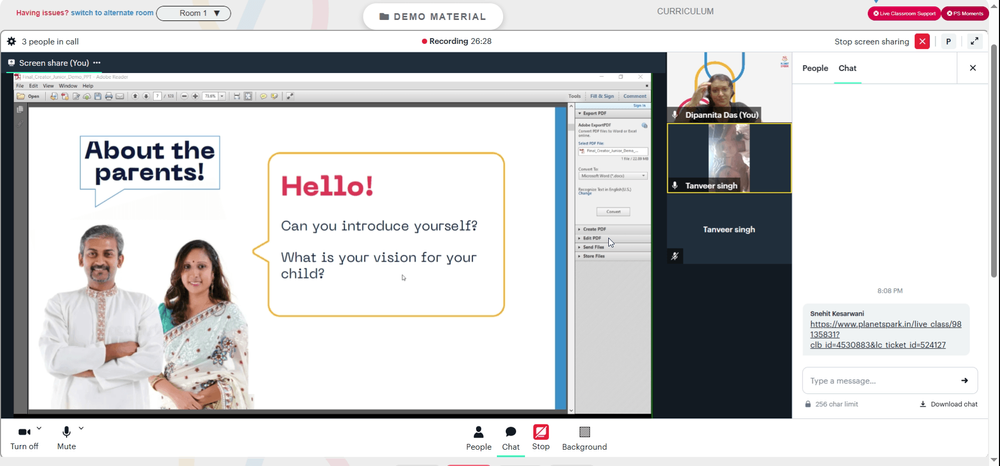1000x466 pixels.
Task: Enter fullscreen with the expand arrows icon
Action: [x=974, y=41]
